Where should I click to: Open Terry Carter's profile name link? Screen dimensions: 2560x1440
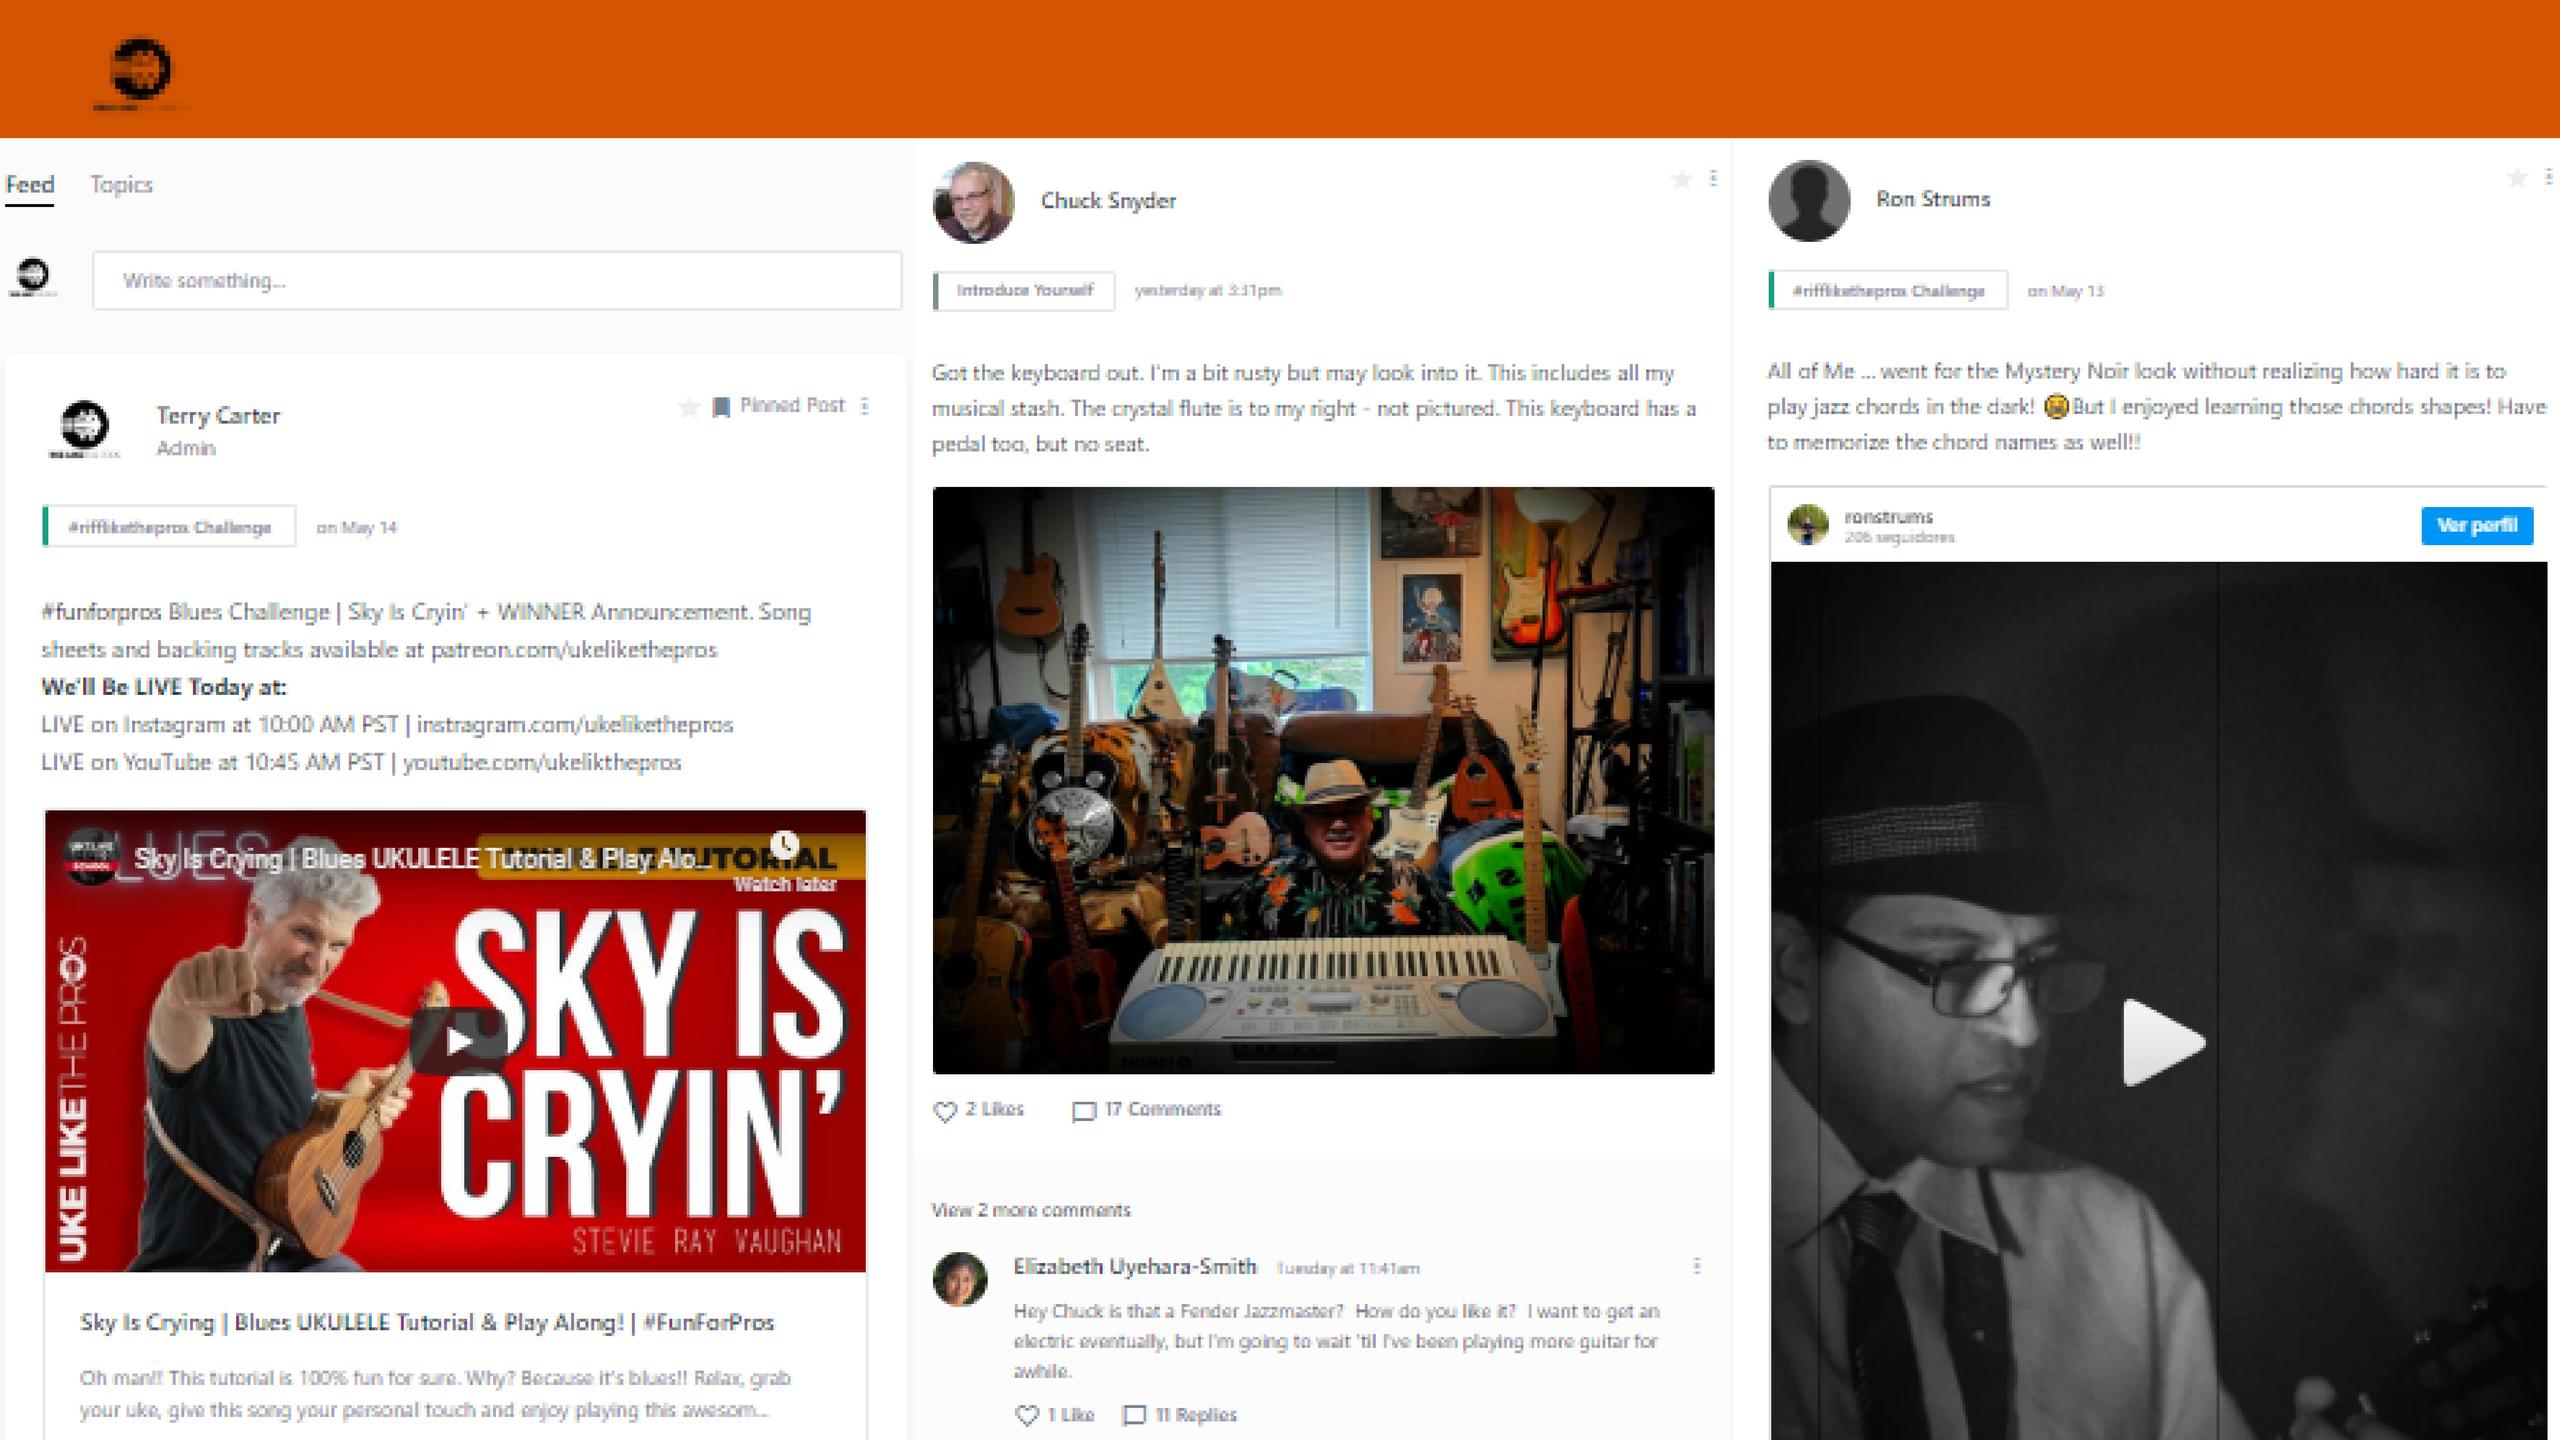(x=218, y=416)
